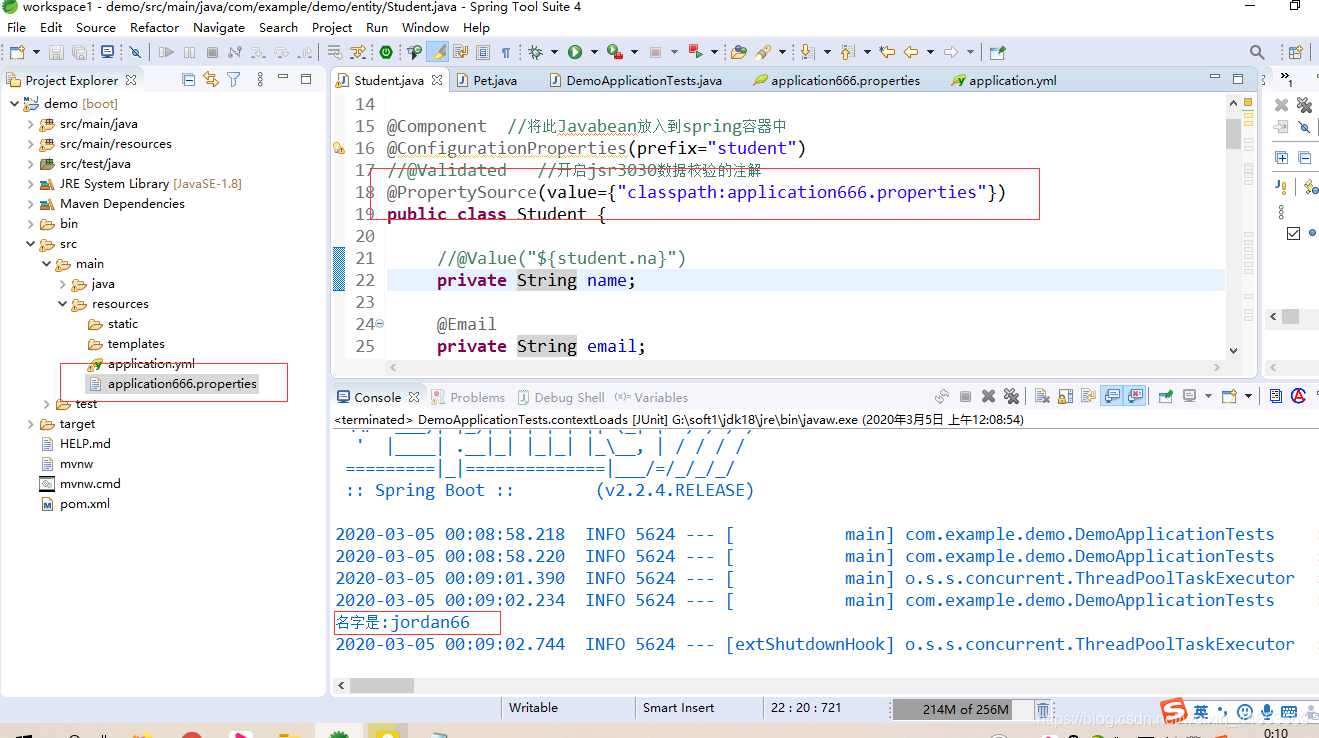Image resolution: width=1319 pixels, height=738 pixels.
Task: Click the Open Type icon
Action: pyautogui.click(x=738, y=52)
